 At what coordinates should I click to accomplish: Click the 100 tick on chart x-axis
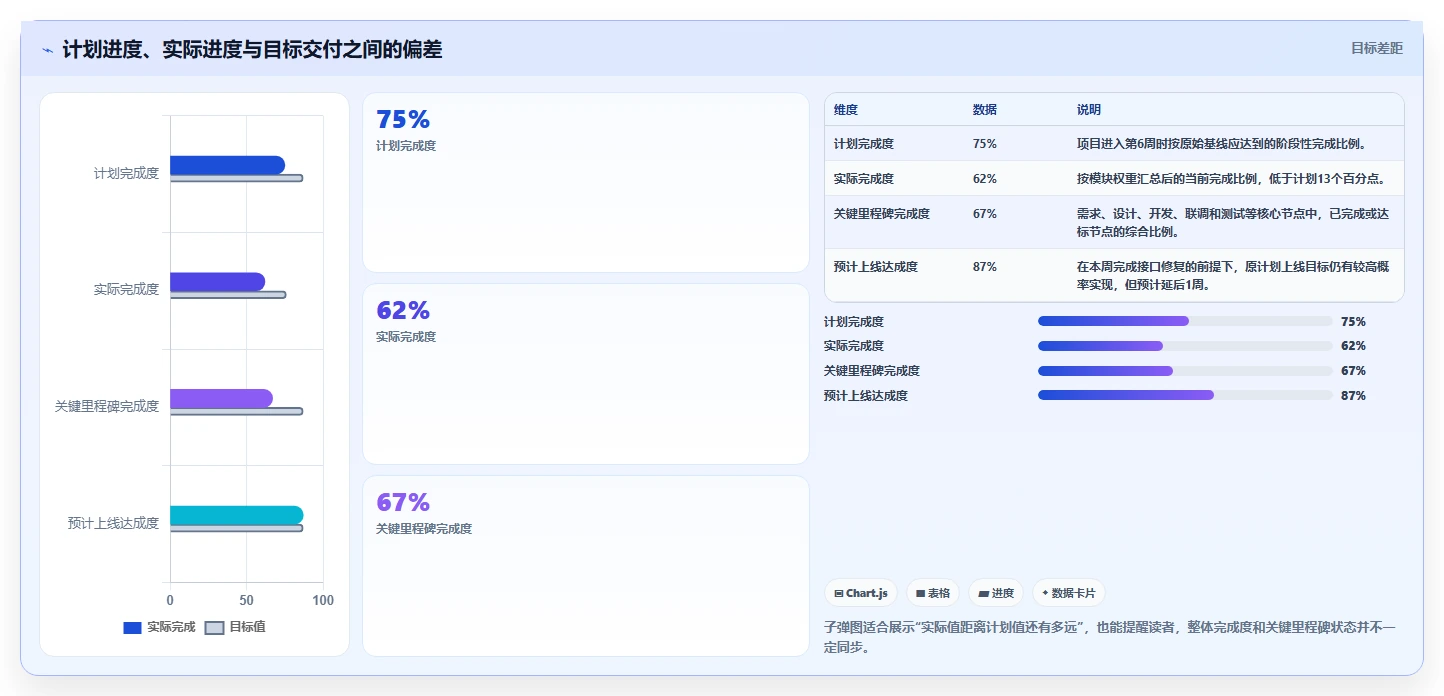tap(323, 600)
